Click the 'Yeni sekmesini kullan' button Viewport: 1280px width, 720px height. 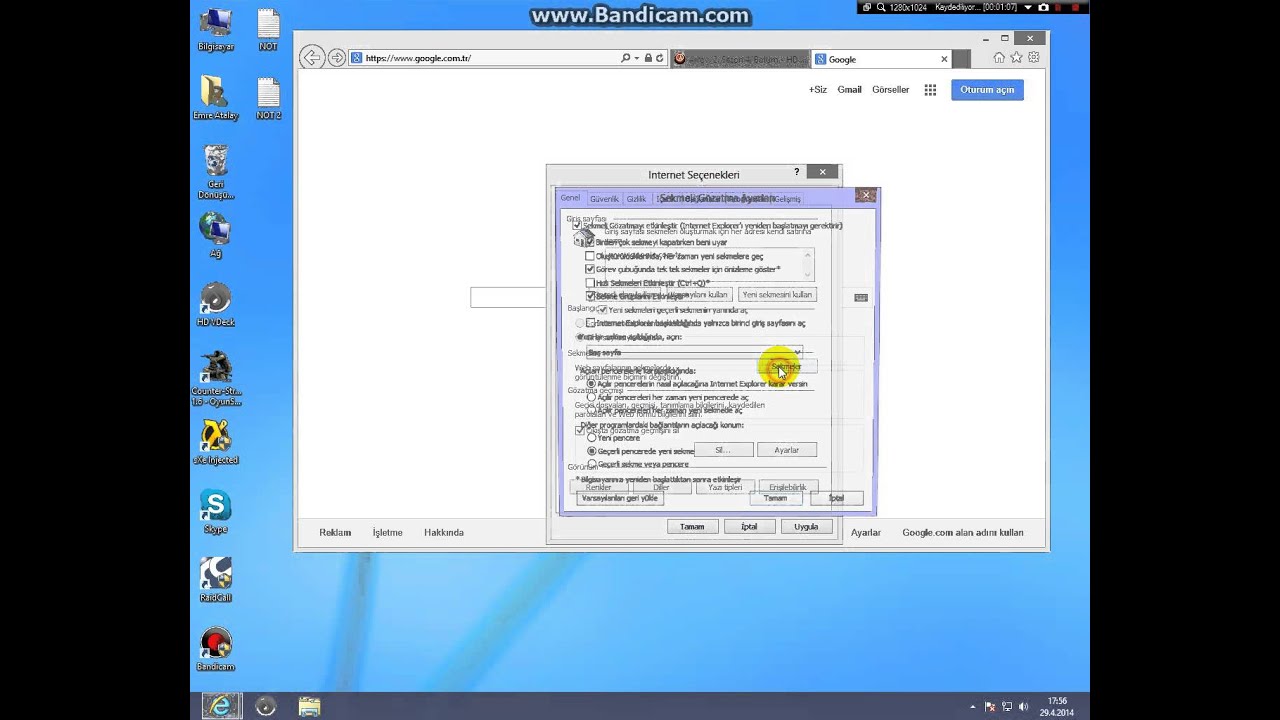click(x=777, y=295)
